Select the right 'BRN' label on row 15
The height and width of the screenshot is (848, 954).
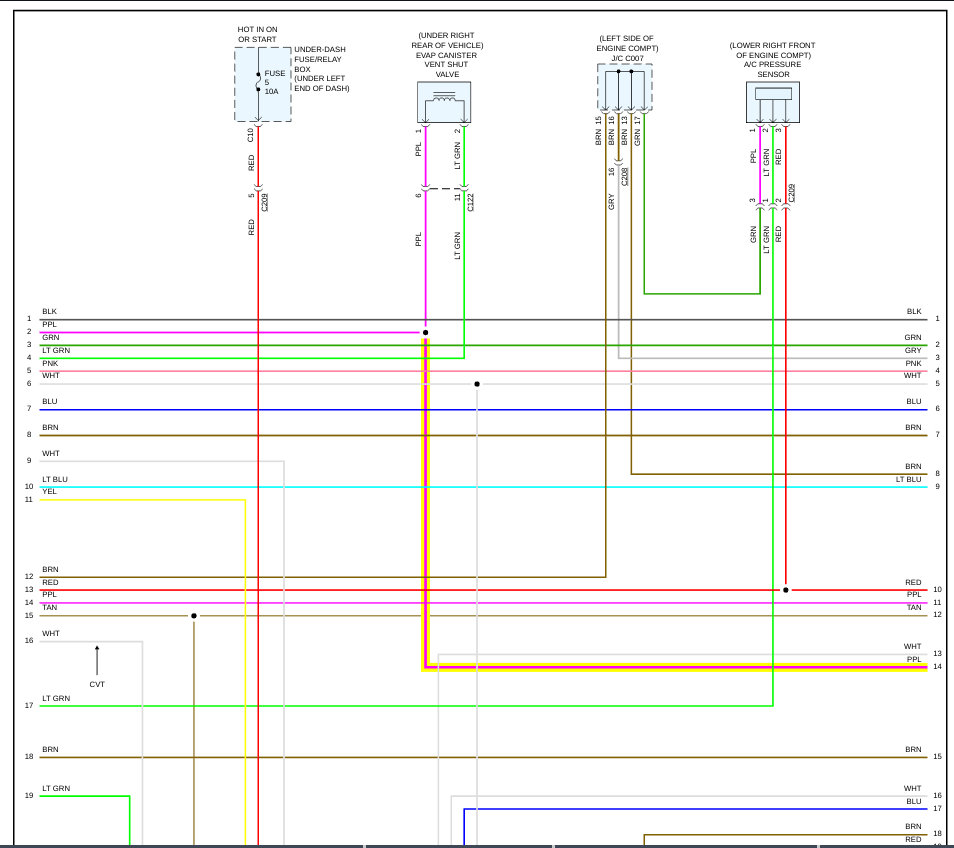[x=913, y=749]
